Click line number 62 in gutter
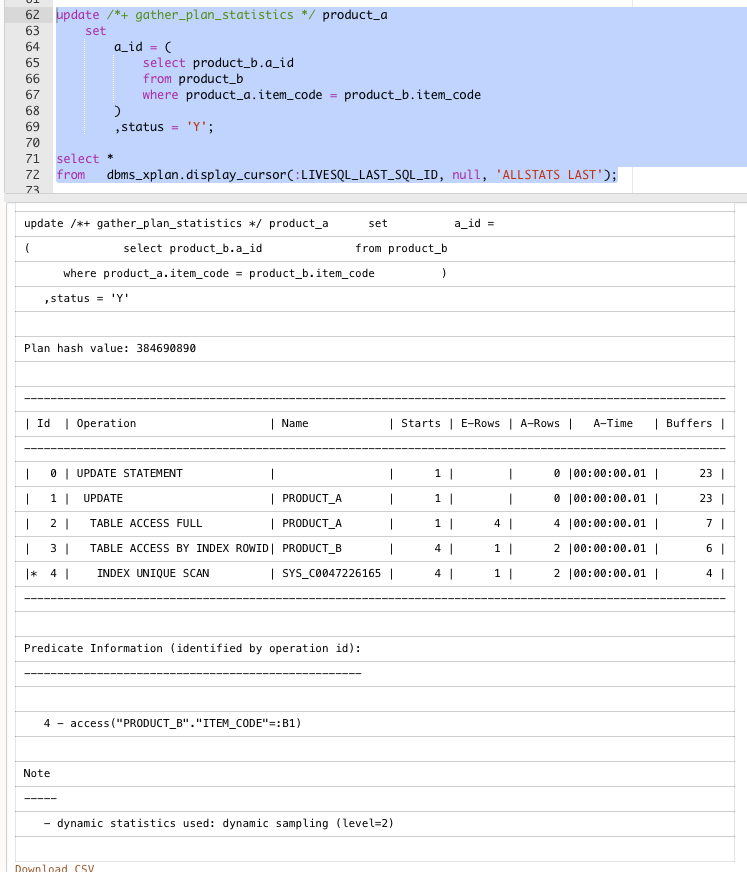The image size is (747, 872). click(32, 15)
